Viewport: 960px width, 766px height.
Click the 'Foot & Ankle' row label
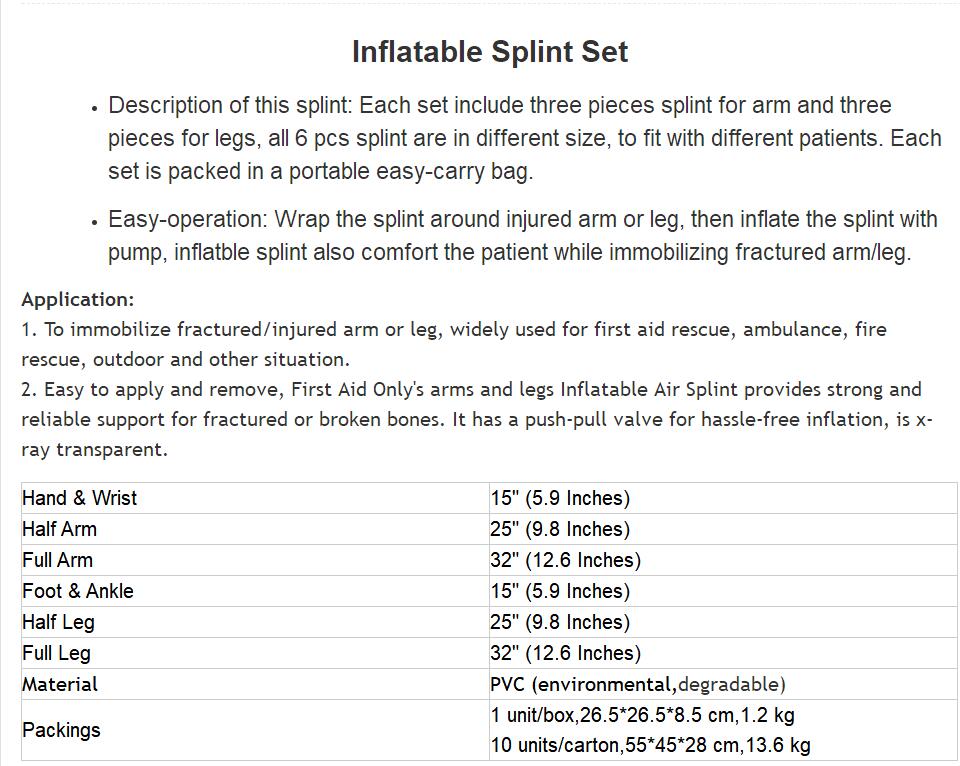(x=78, y=591)
